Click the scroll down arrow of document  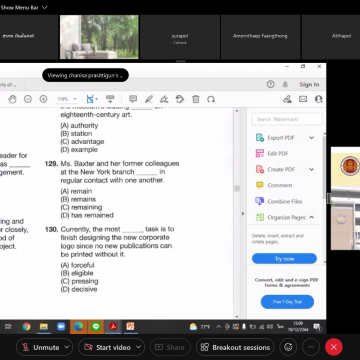(x=237, y=316)
